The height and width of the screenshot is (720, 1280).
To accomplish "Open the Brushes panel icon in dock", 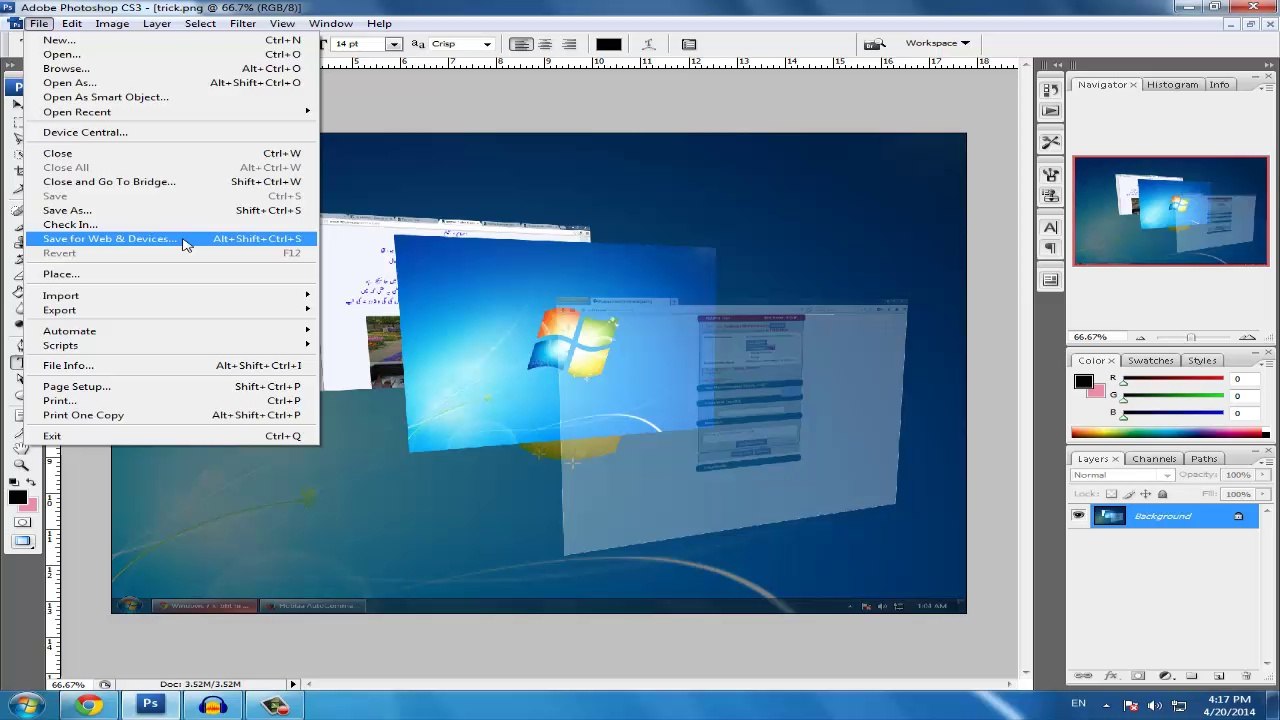I will point(1050,175).
